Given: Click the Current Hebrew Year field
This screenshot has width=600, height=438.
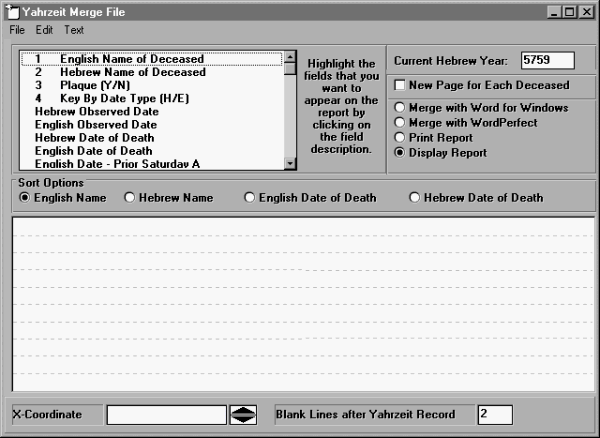Looking at the screenshot, I should click(x=547, y=61).
